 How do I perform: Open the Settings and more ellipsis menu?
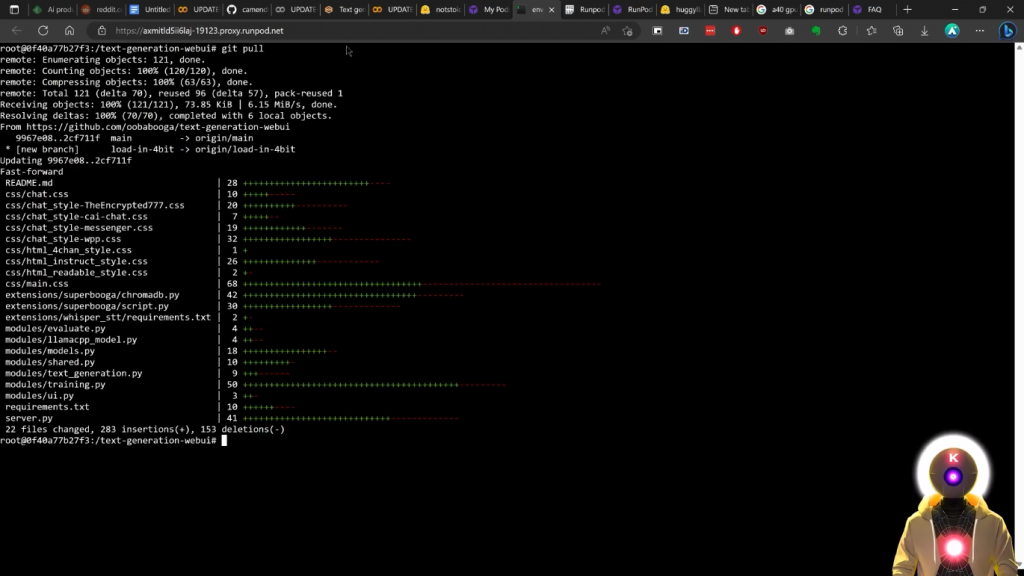[x=979, y=31]
